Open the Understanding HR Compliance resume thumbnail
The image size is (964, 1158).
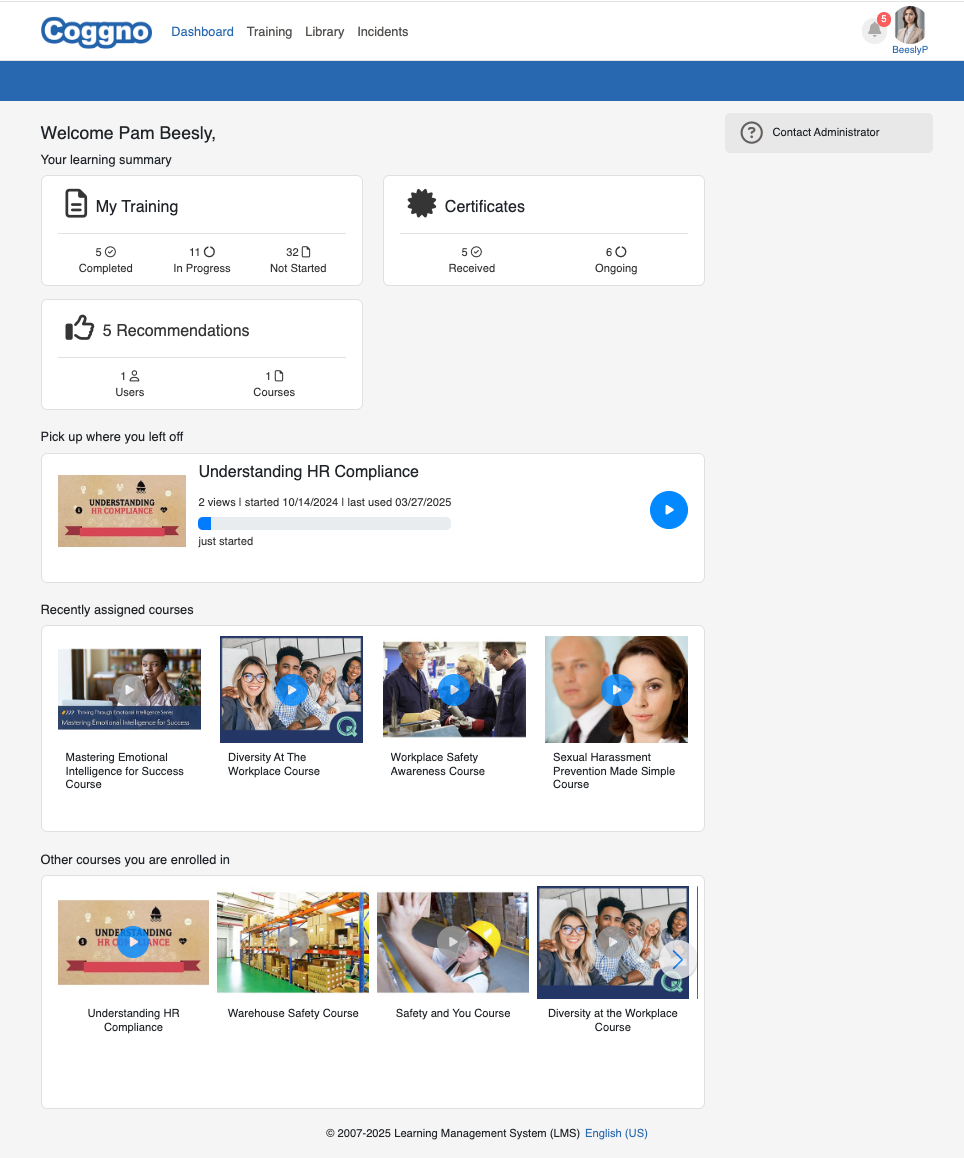pos(122,511)
